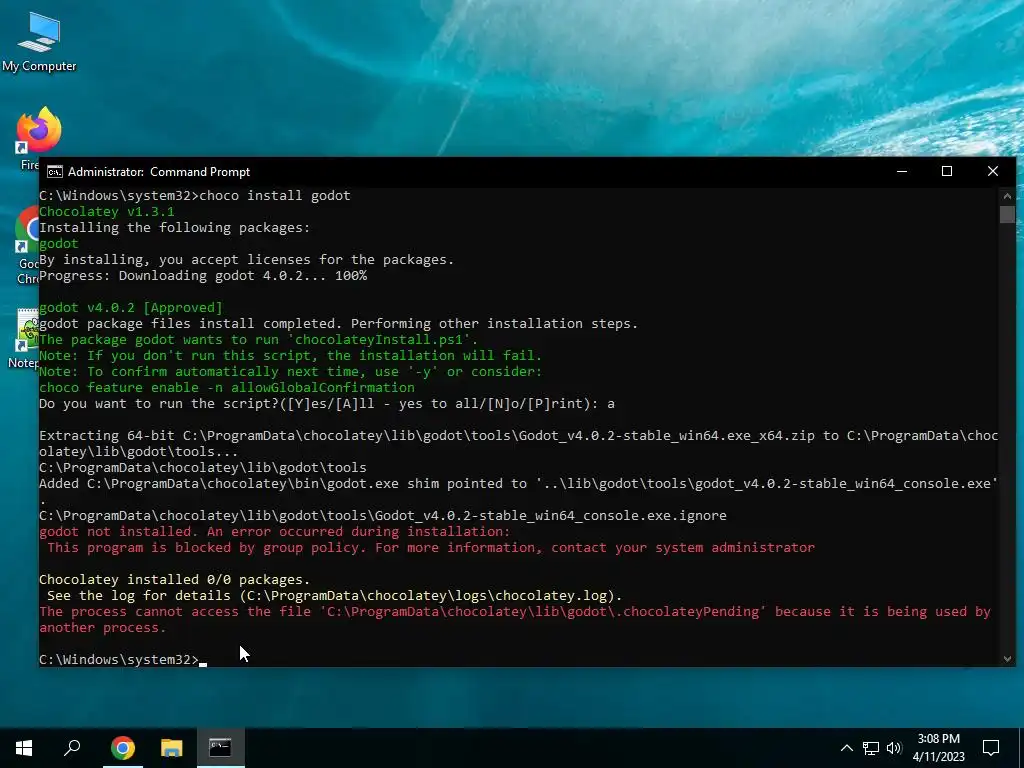Click the console scrollbar down arrow
1024x768 pixels.
tap(1007, 659)
